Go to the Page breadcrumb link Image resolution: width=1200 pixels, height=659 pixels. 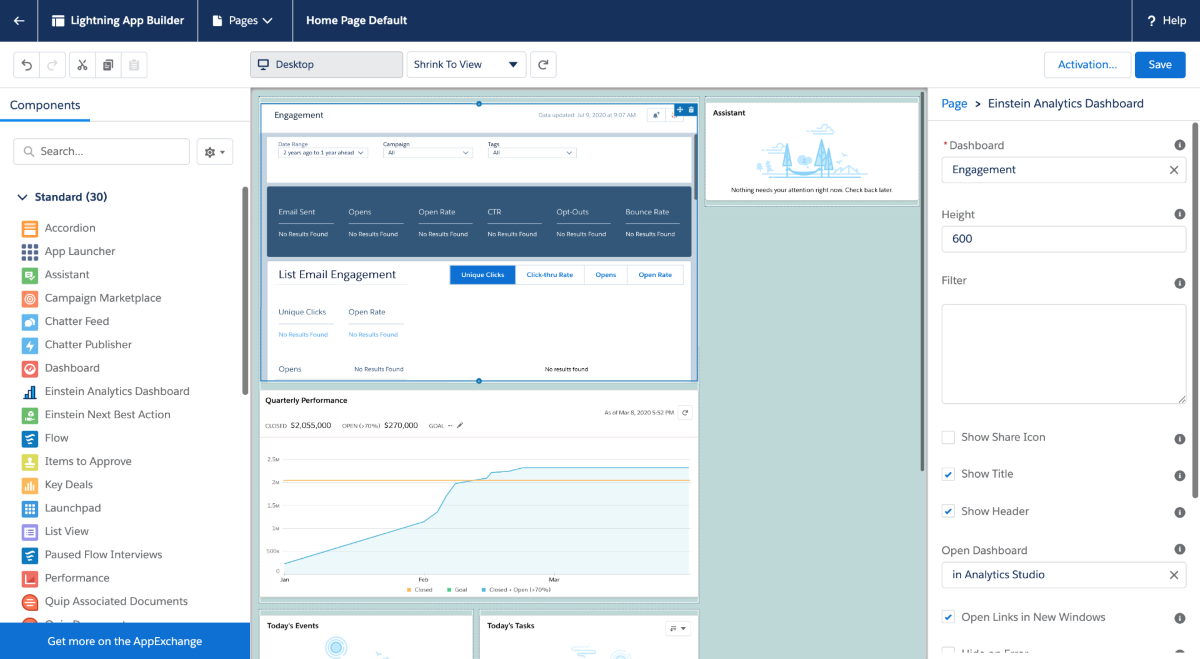[954, 104]
